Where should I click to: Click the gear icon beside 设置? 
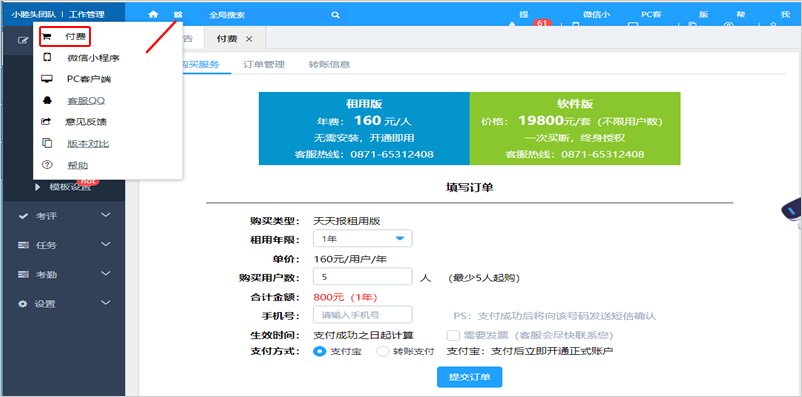tap(23, 304)
